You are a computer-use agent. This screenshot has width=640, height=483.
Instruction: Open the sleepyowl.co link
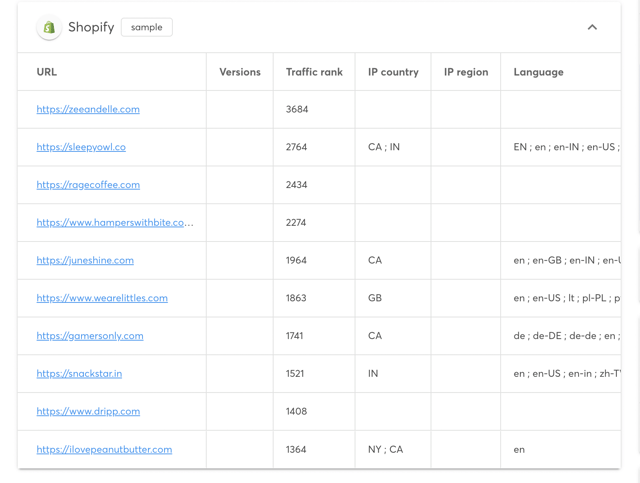[81, 147]
